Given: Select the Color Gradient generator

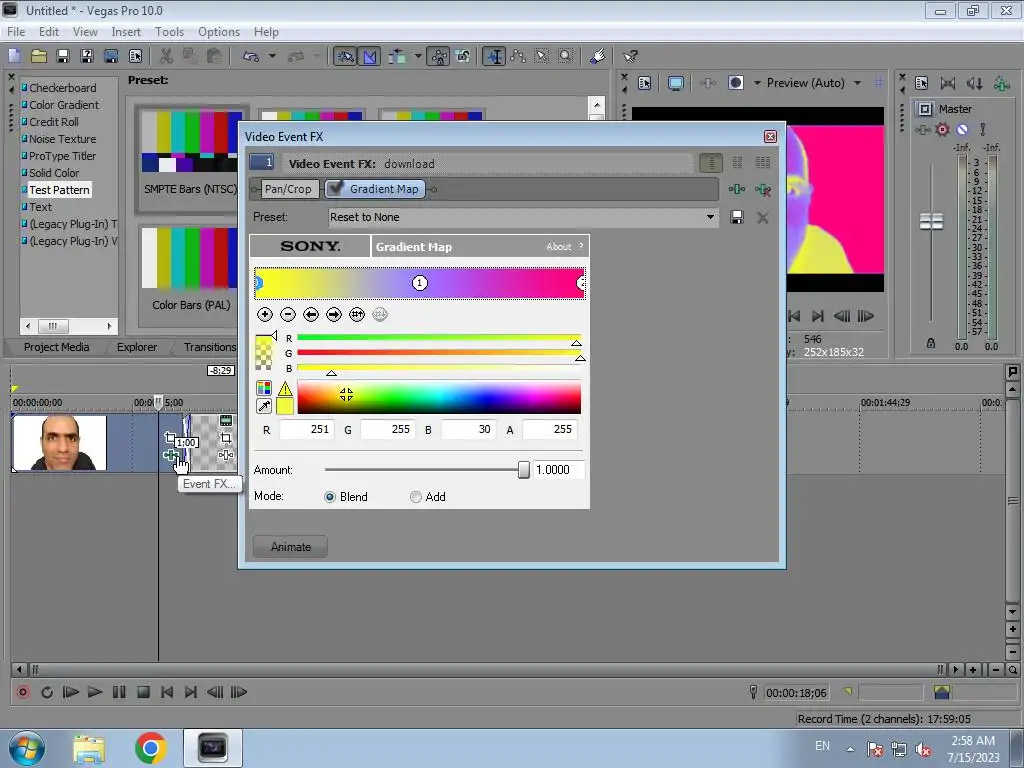Looking at the screenshot, I should (64, 104).
